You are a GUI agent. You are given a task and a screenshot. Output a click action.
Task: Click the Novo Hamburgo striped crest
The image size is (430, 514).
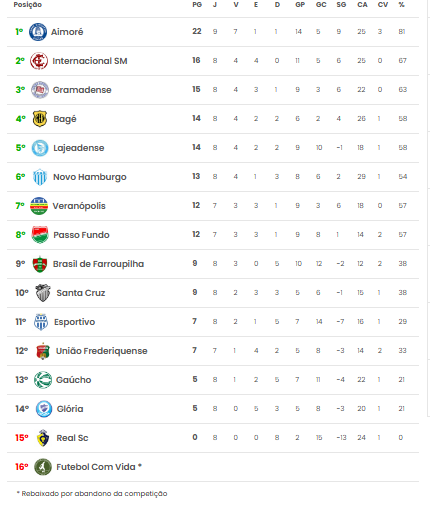[x=40, y=177]
